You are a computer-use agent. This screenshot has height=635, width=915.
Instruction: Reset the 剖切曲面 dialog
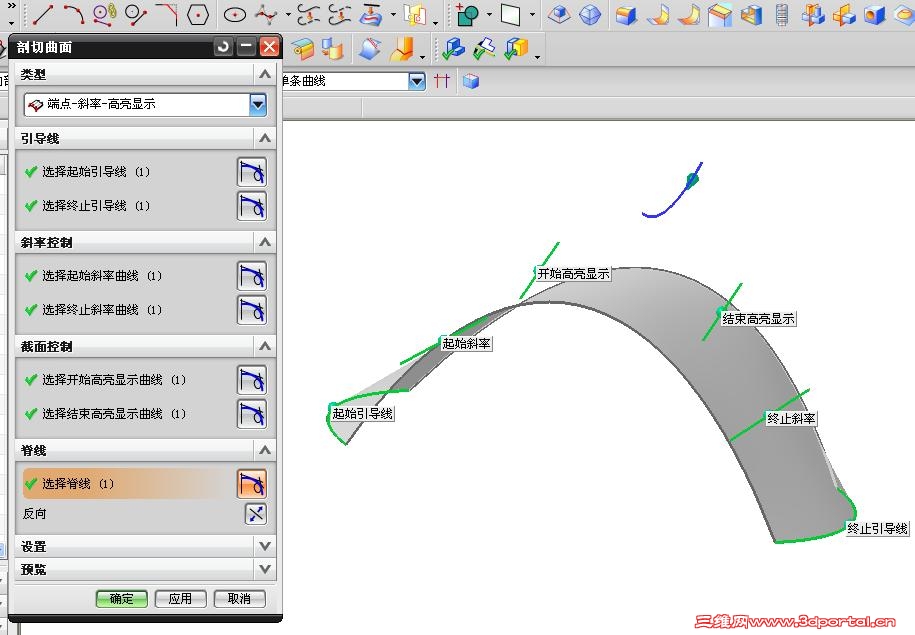pyautogui.click(x=224, y=47)
